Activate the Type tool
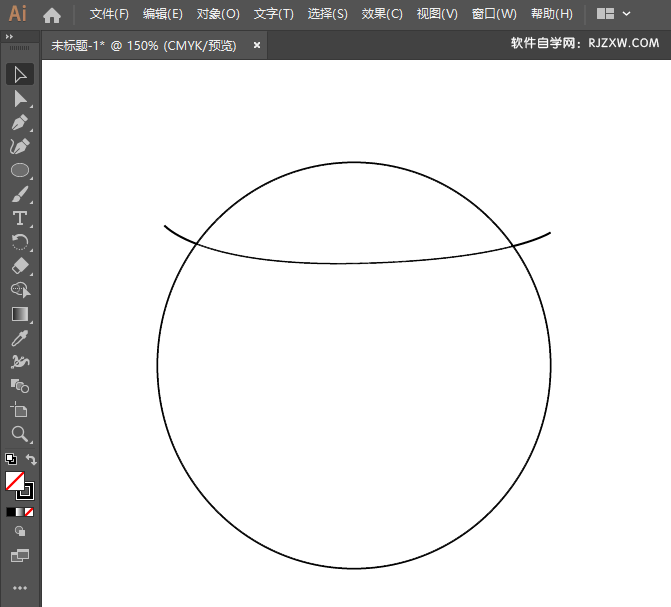671x607 pixels. [x=19, y=218]
